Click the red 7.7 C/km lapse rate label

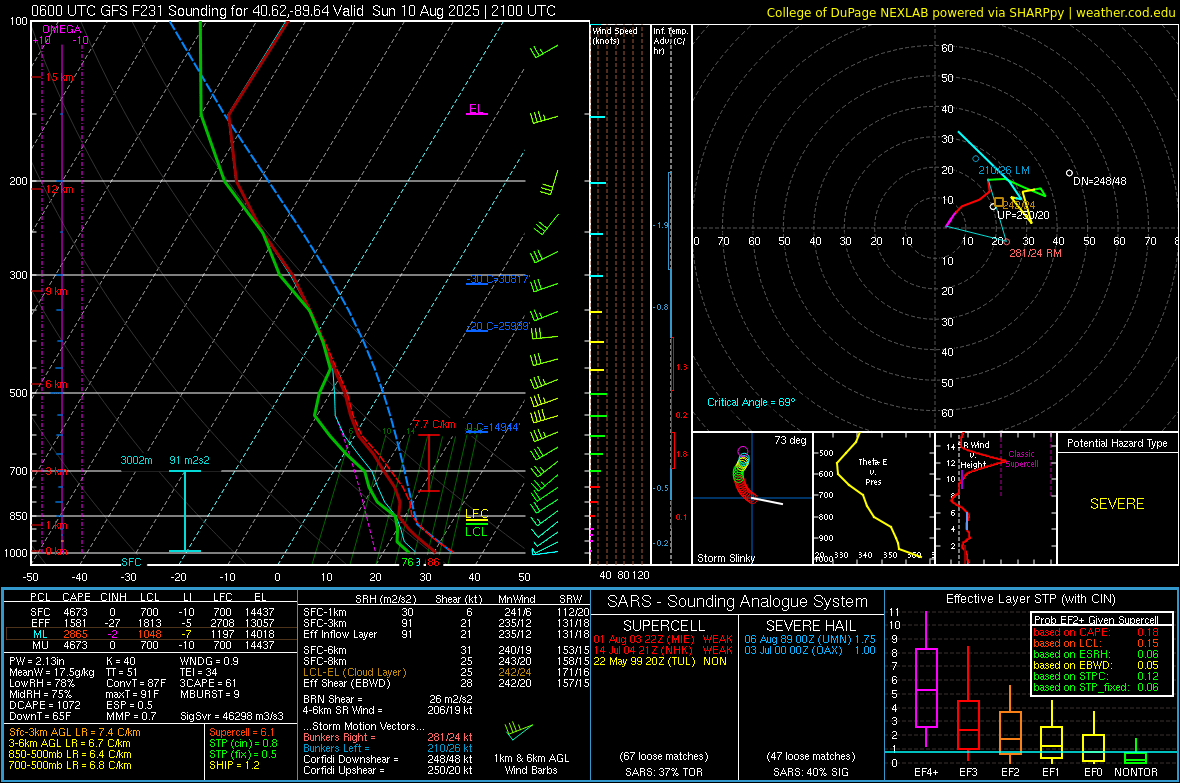click(434, 425)
